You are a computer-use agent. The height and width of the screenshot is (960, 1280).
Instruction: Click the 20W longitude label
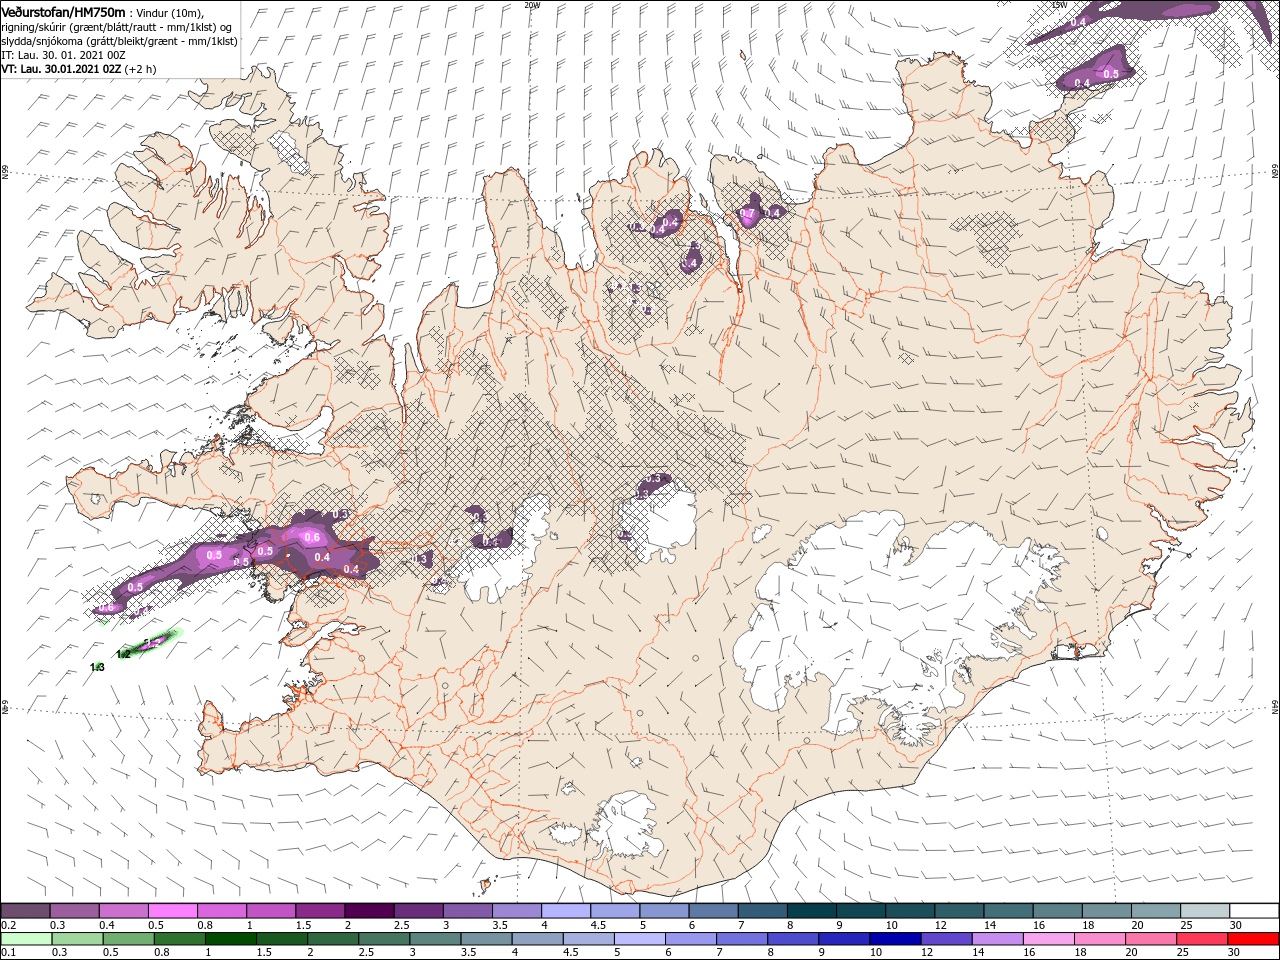(532, 5)
